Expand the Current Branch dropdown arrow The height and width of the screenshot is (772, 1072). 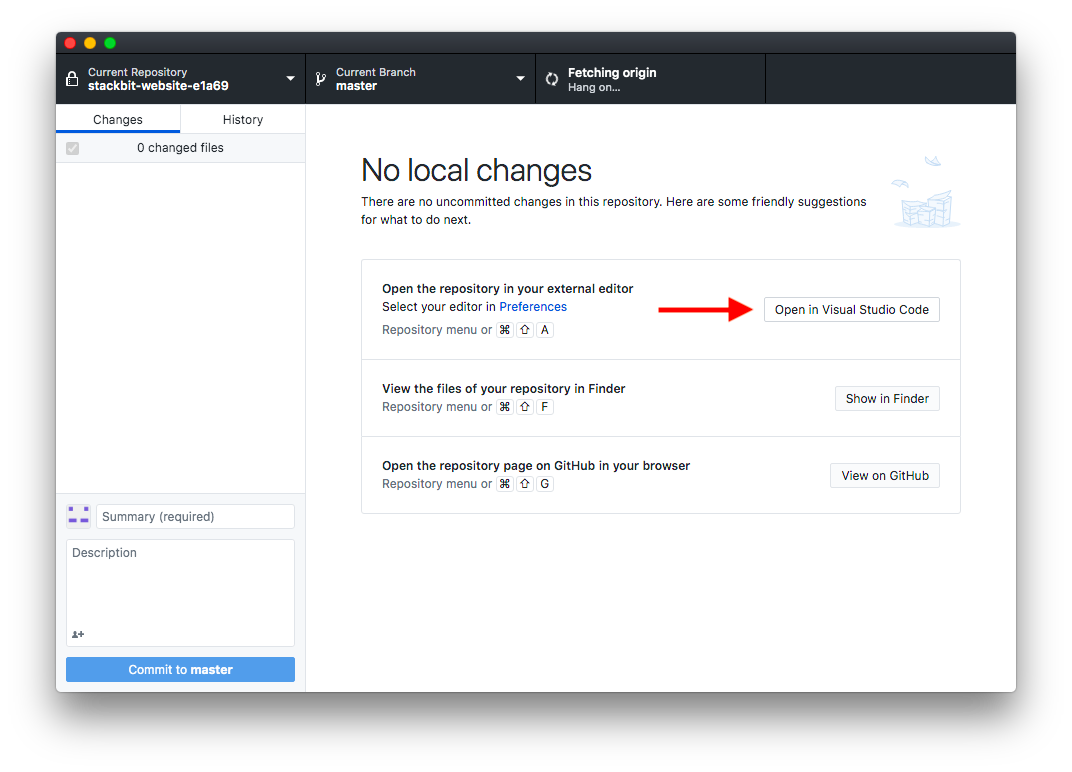tap(520, 79)
